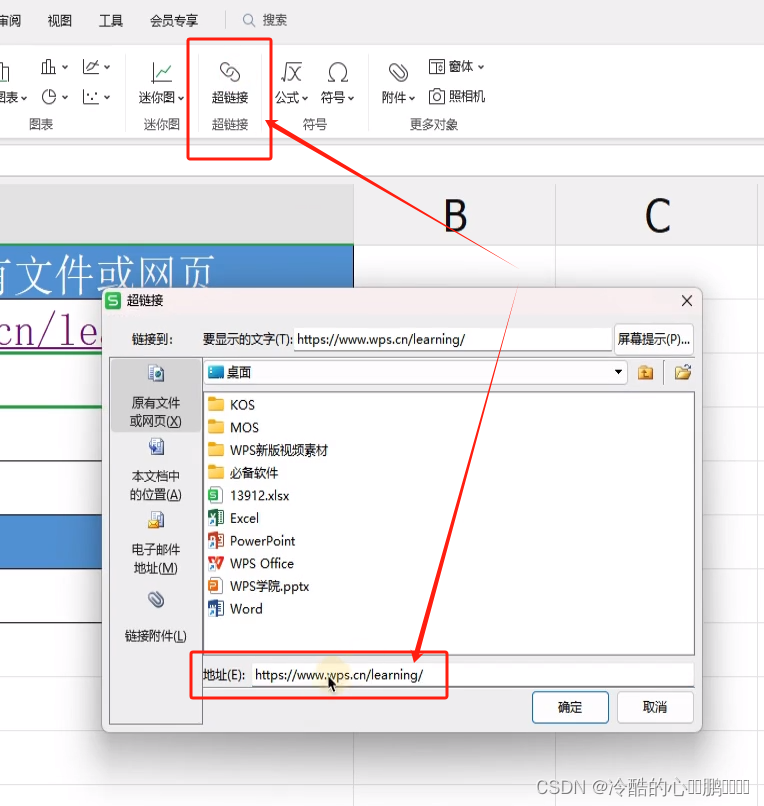Click the 屏幕提示(P)... button
The height and width of the screenshot is (806, 764).
(x=654, y=339)
